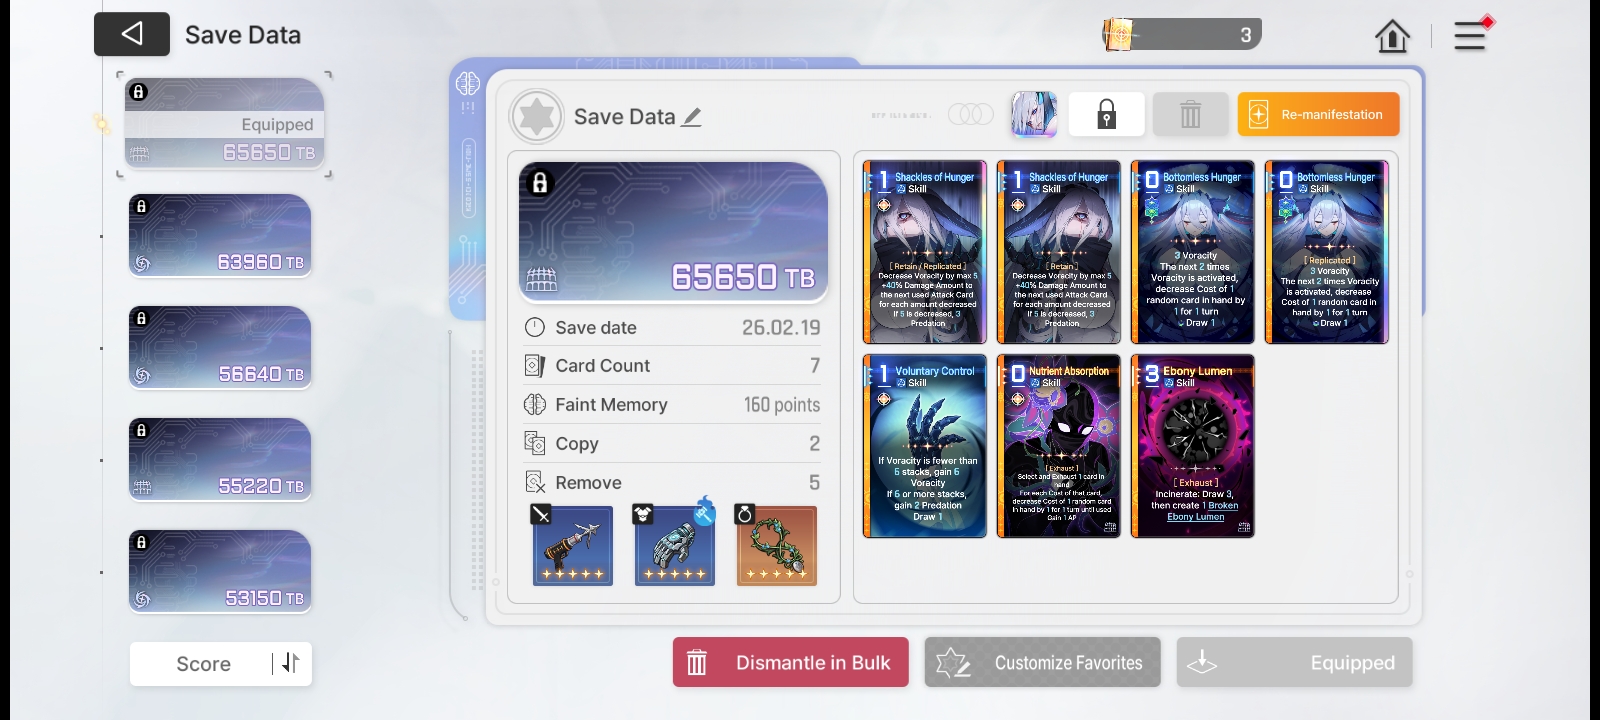Select the 63960 TB save slot
The width and height of the screenshot is (1600, 720).
click(x=220, y=236)
